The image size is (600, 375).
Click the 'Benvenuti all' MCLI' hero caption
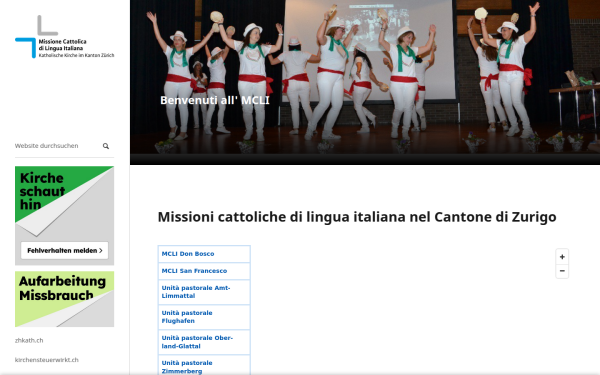tap(215, 100)
